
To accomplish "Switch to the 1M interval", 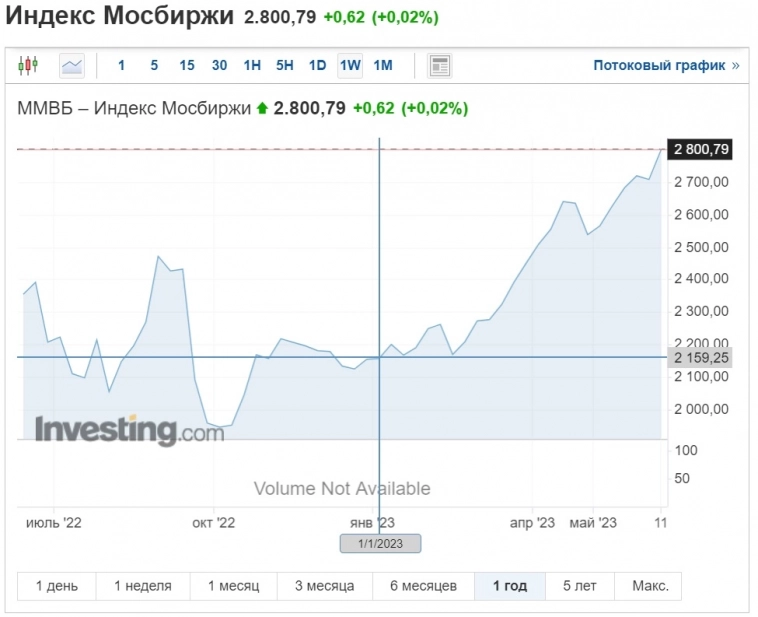I will point(383,66).
